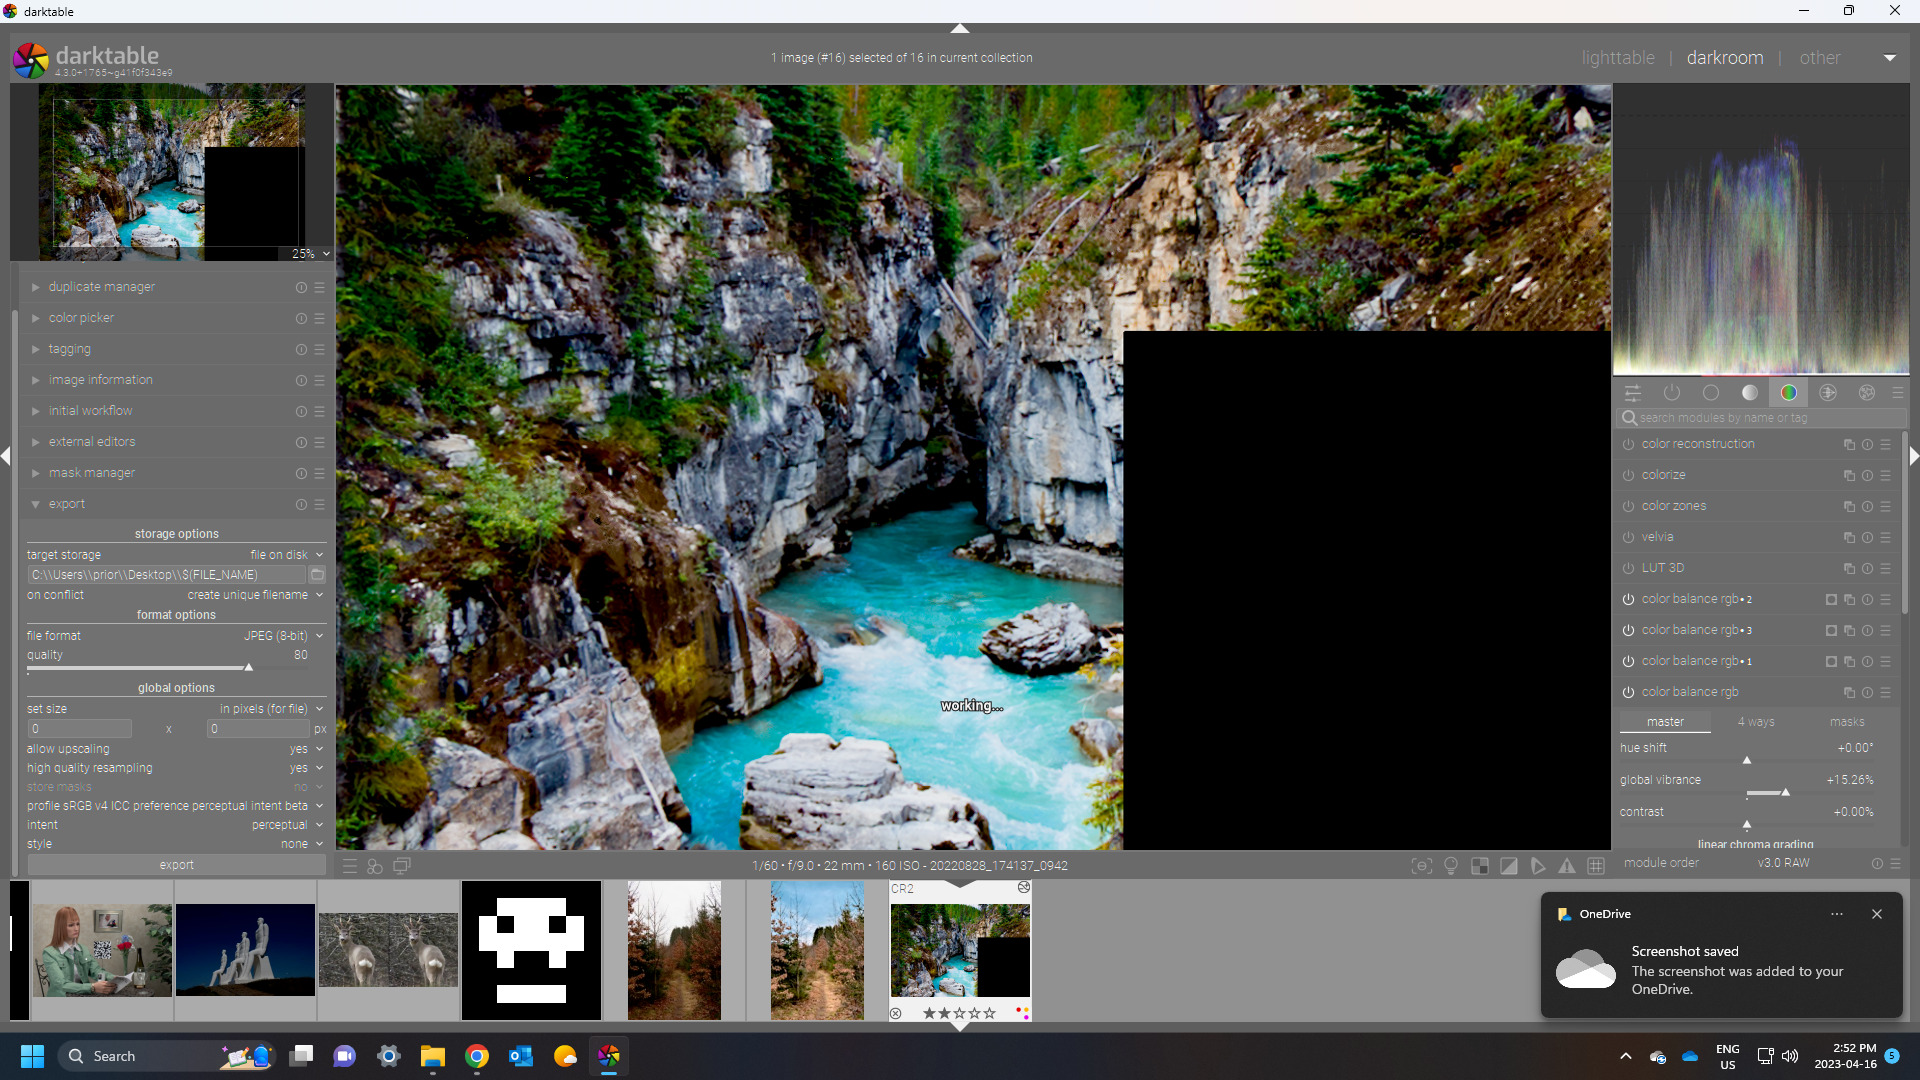Show active modules power group icon
This screenshot has width=1920, height=1080.
point(1672,393)
